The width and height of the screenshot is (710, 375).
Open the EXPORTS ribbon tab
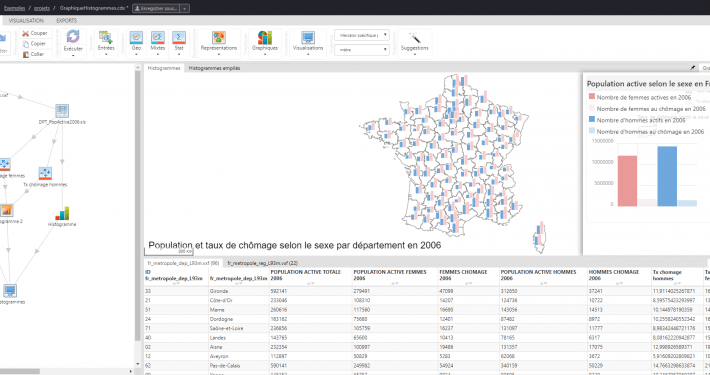click(67, 20)
